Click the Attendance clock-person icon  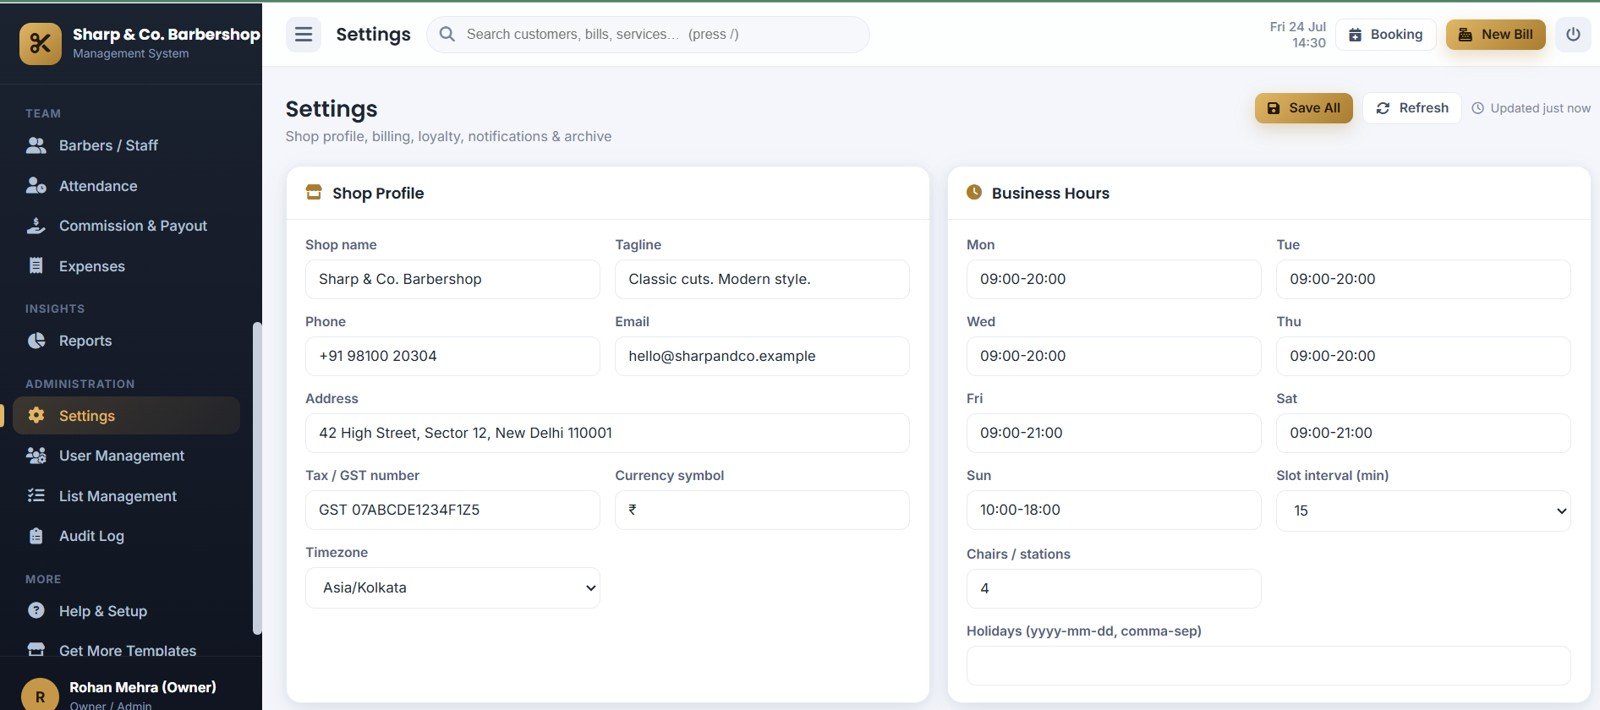click(36, 186)
